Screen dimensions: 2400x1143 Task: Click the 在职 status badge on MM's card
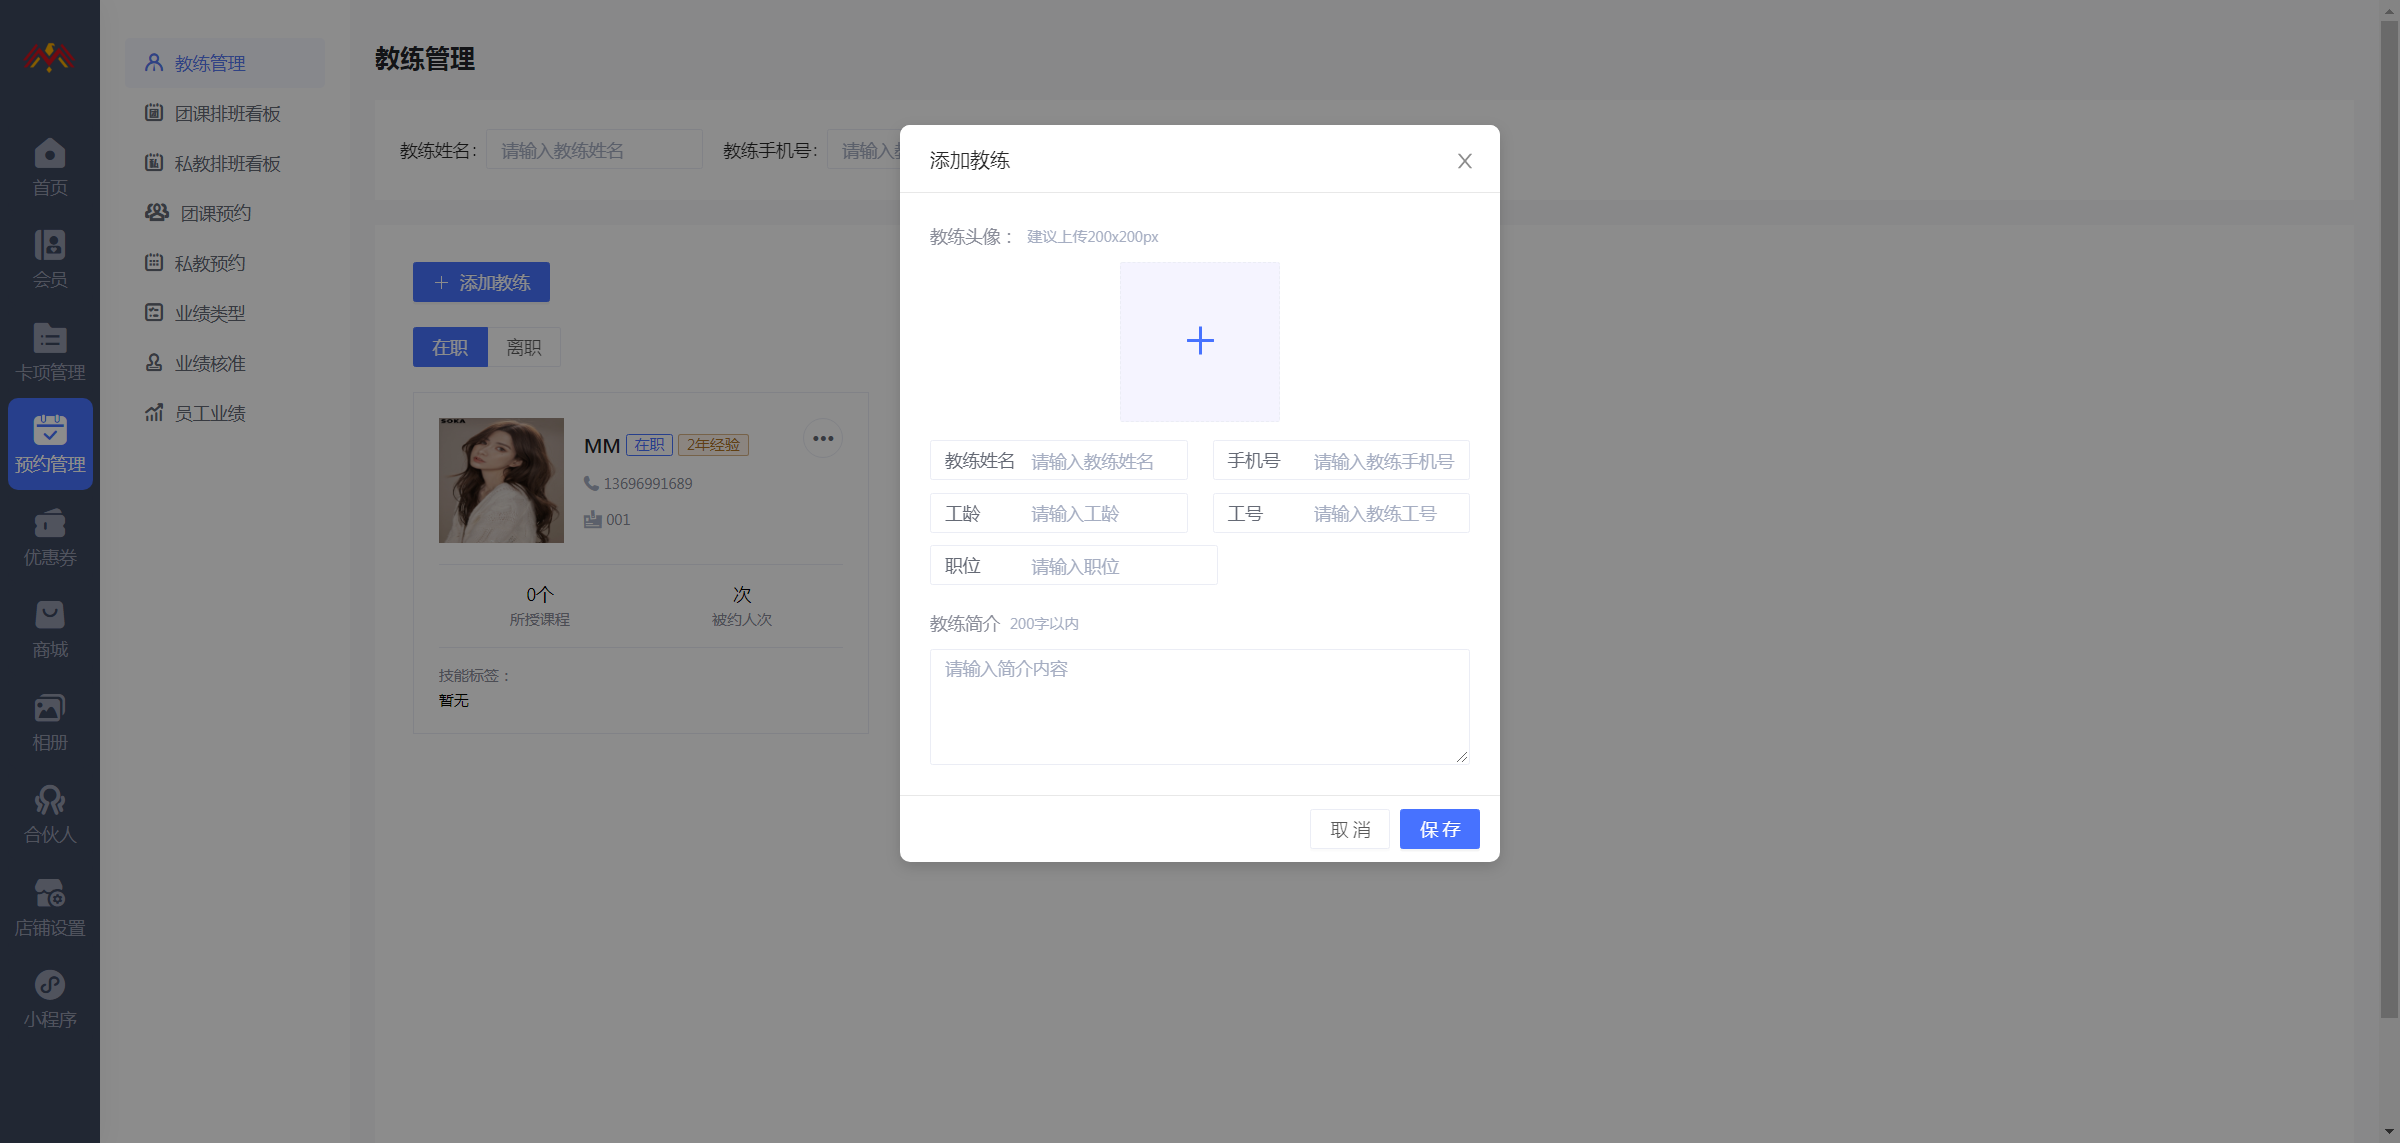pos(649,445)
